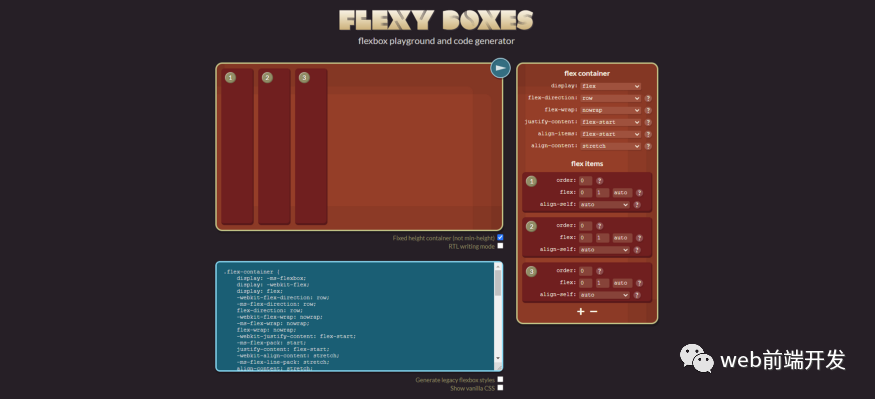Click the Flexy Boxes logo

point(436,21)
